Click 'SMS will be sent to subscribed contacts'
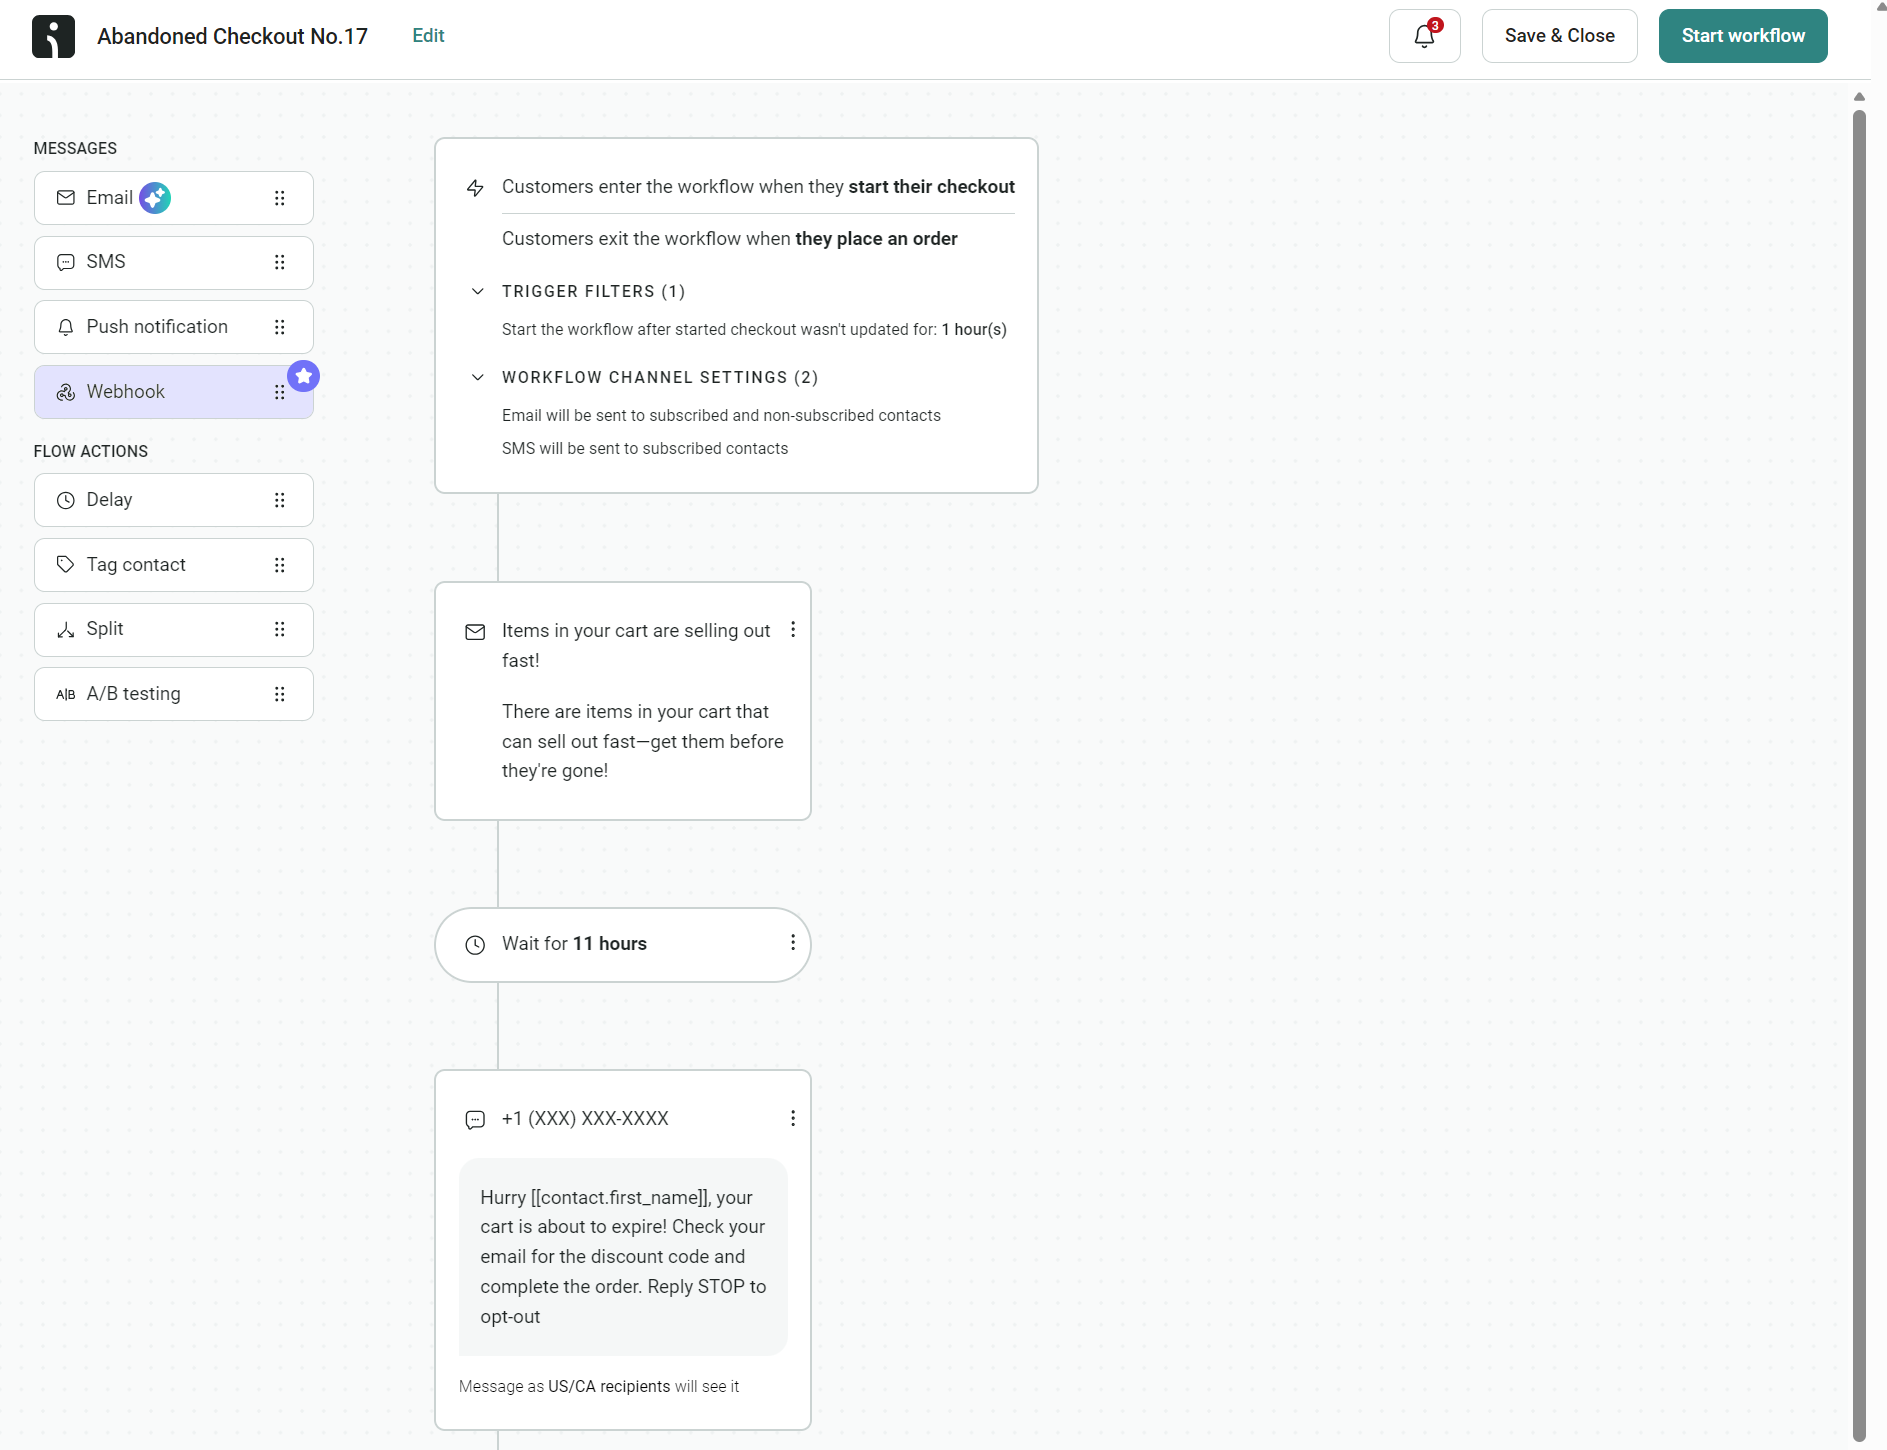Viewport: 1887px width, 1450px height. pos(645,449)
